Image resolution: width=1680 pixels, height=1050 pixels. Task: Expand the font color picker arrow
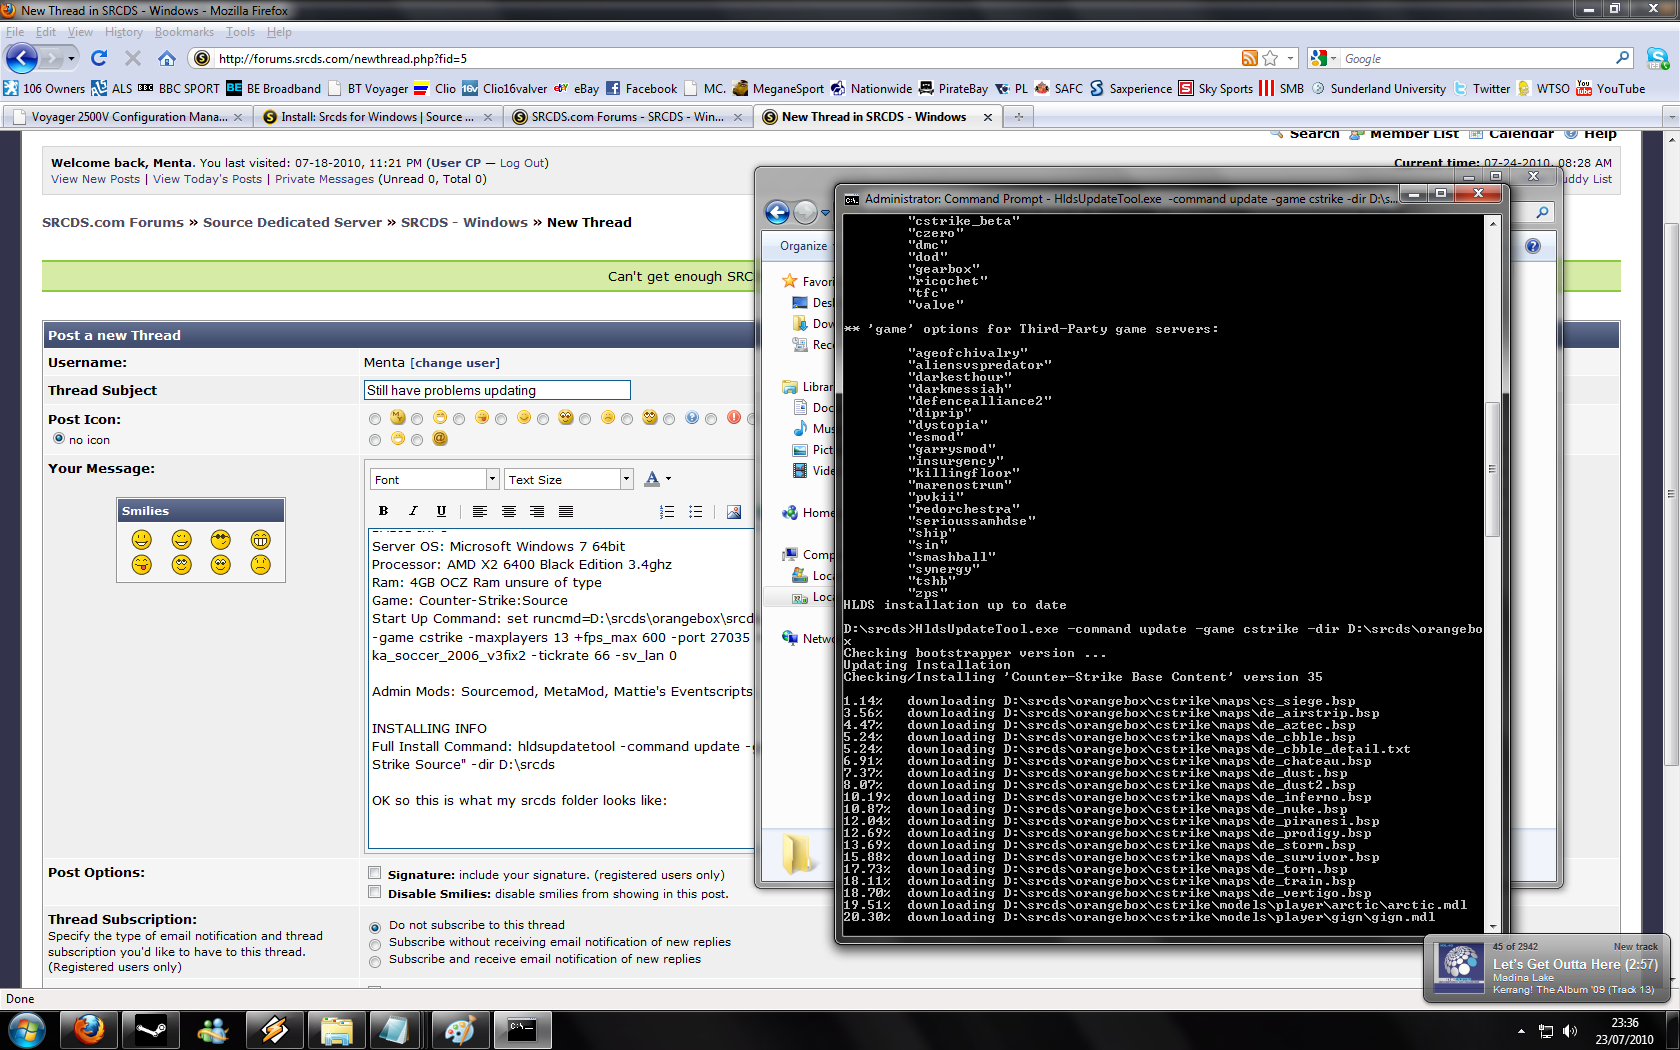click(x=669, y=479)
